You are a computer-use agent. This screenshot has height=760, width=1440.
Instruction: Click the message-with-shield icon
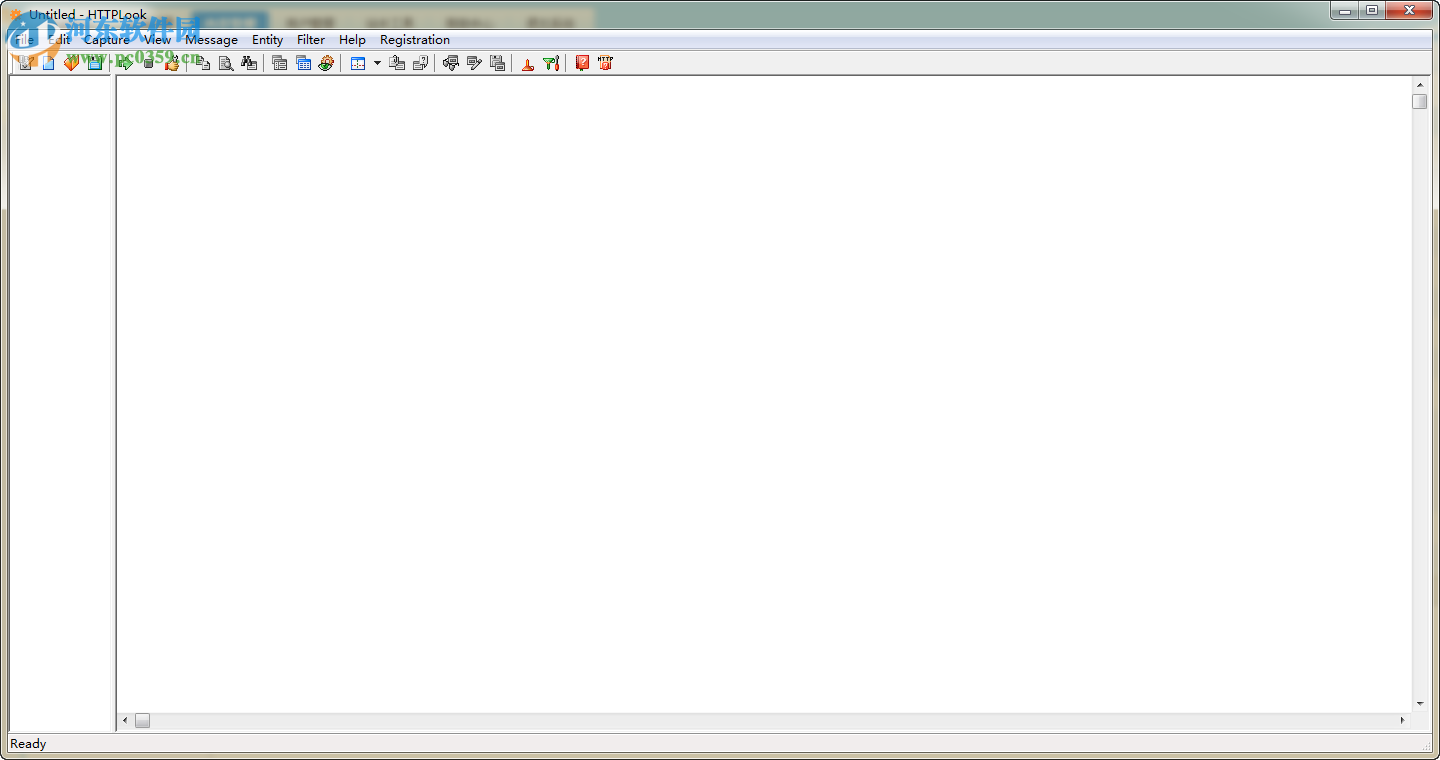[451, 63]
